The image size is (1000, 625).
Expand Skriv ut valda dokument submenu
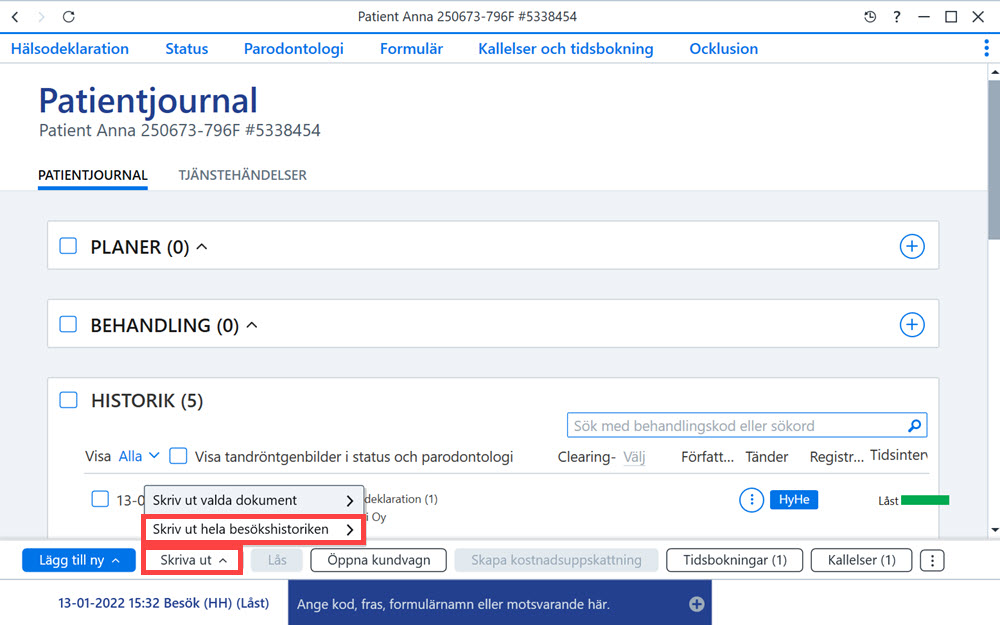pos(253,501)
